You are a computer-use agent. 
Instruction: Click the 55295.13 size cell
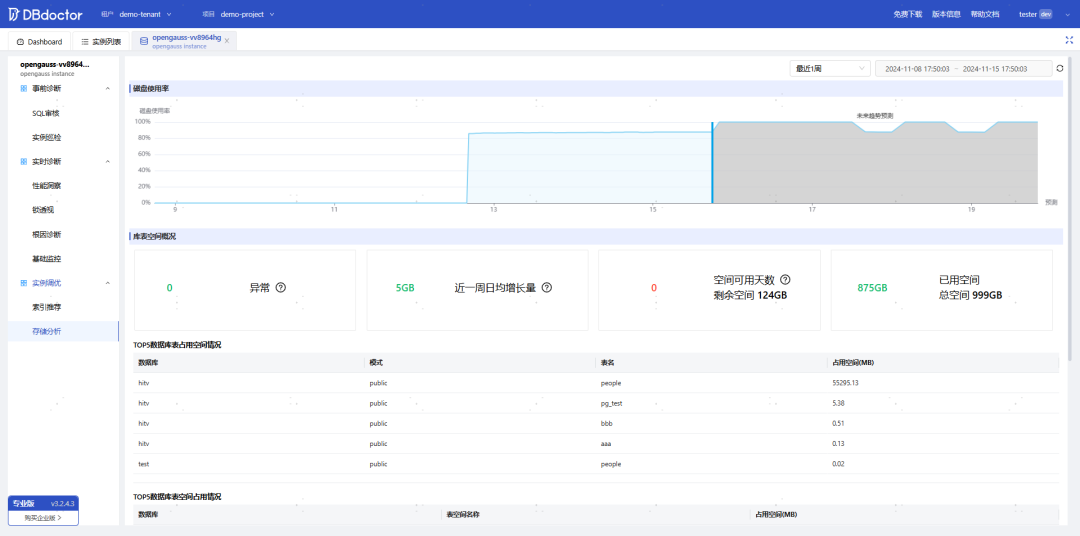point(845,382)
